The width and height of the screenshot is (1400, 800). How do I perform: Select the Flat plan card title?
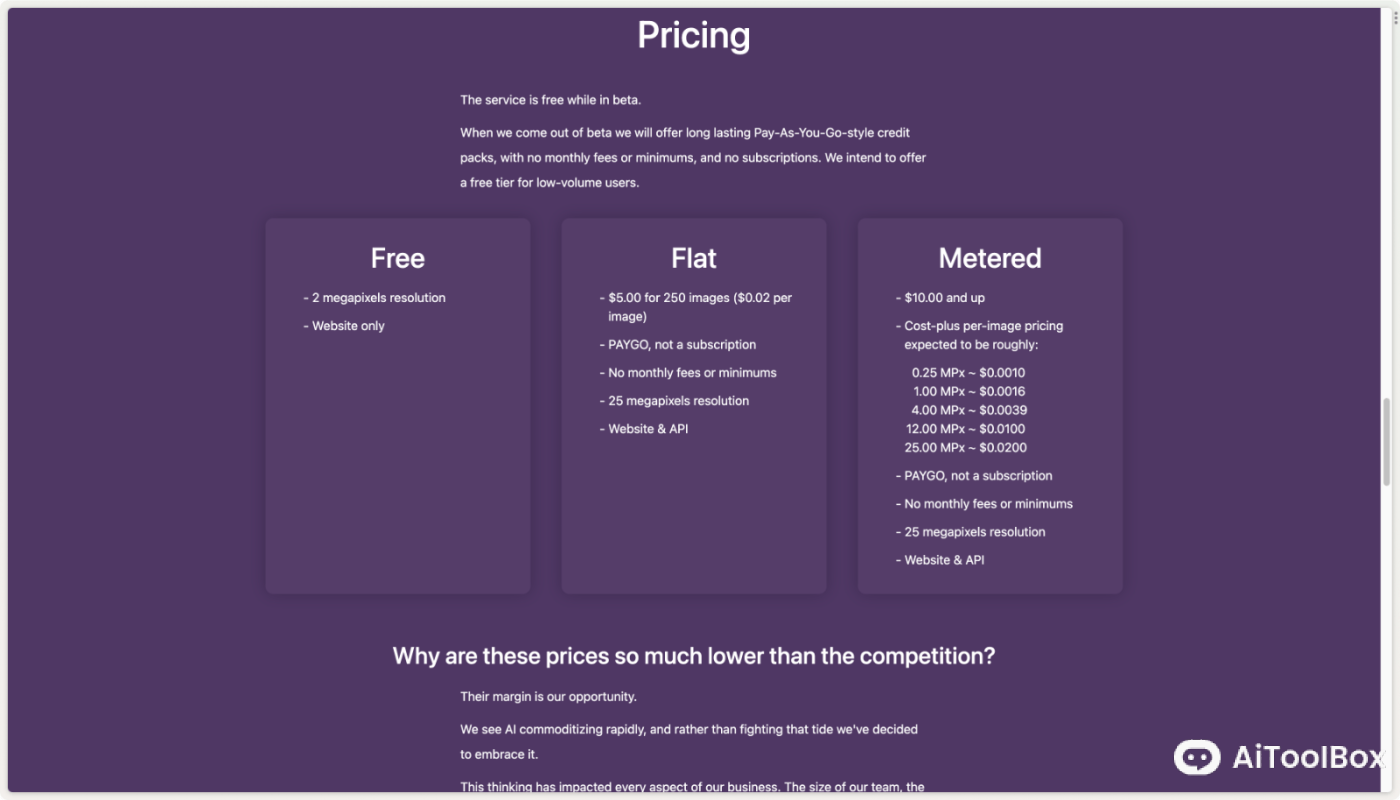click(x=694, y=258)
